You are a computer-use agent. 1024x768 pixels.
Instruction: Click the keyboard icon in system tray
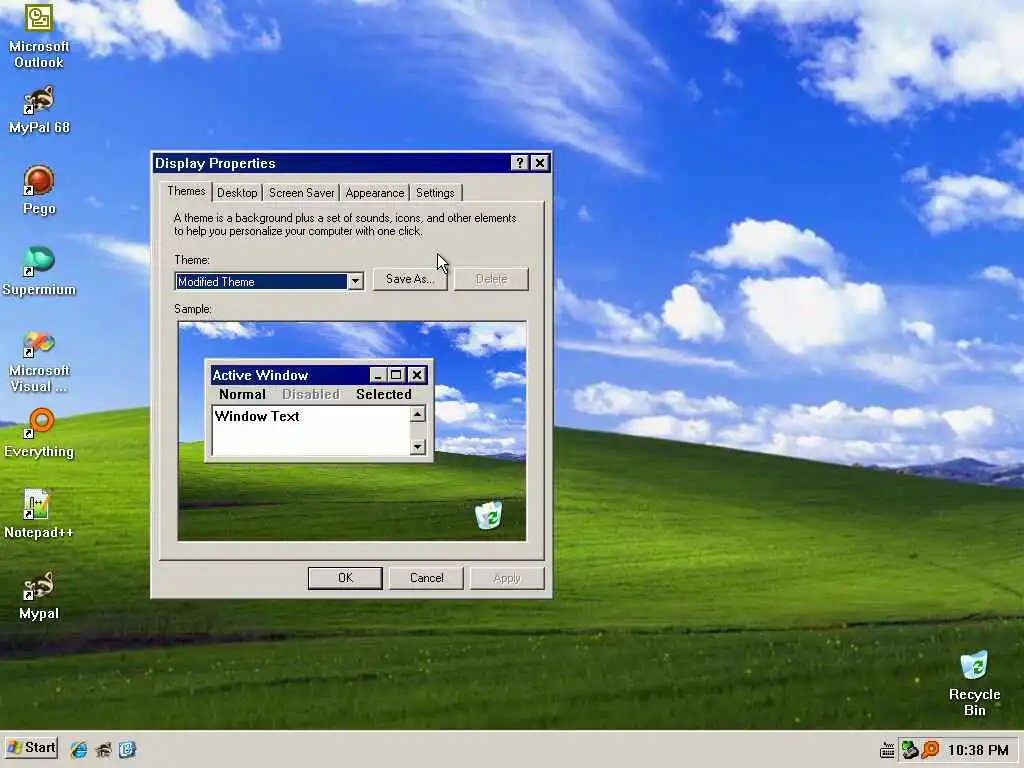tap(887, 750)
